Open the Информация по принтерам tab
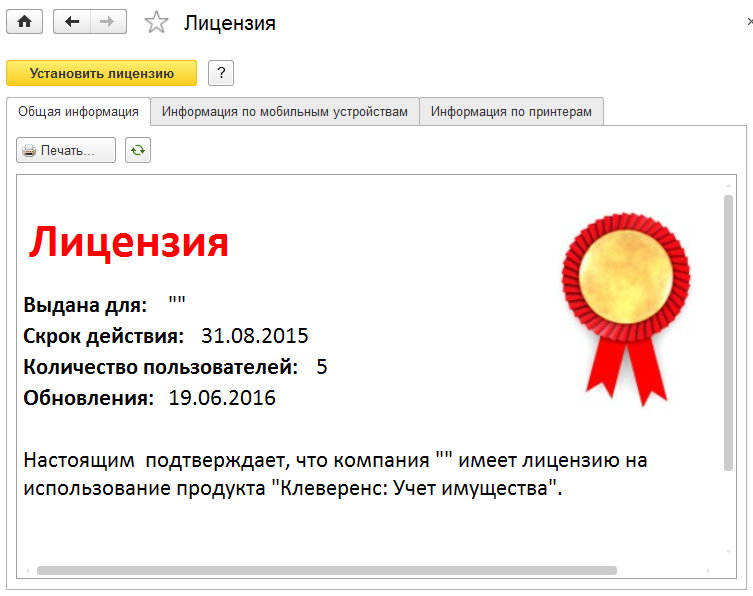 tap(511, 111)
